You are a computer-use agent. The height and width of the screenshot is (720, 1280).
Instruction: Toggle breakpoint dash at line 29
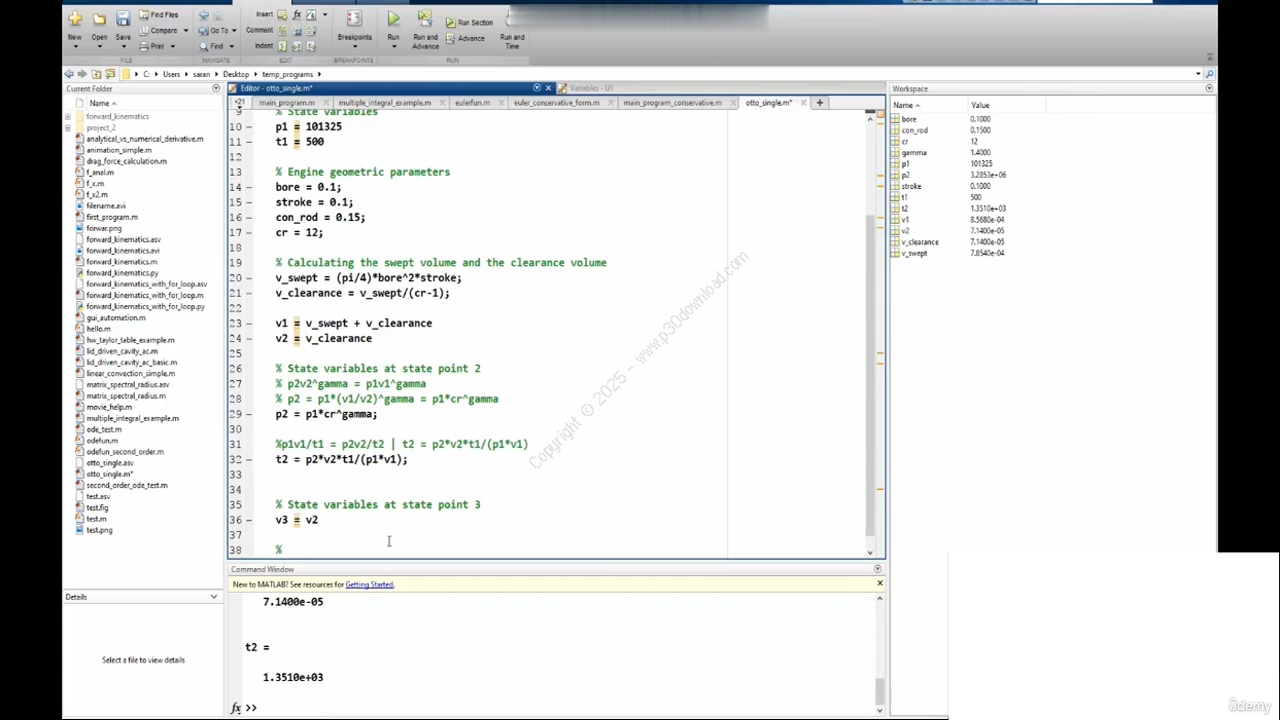(x=250, y=414)
